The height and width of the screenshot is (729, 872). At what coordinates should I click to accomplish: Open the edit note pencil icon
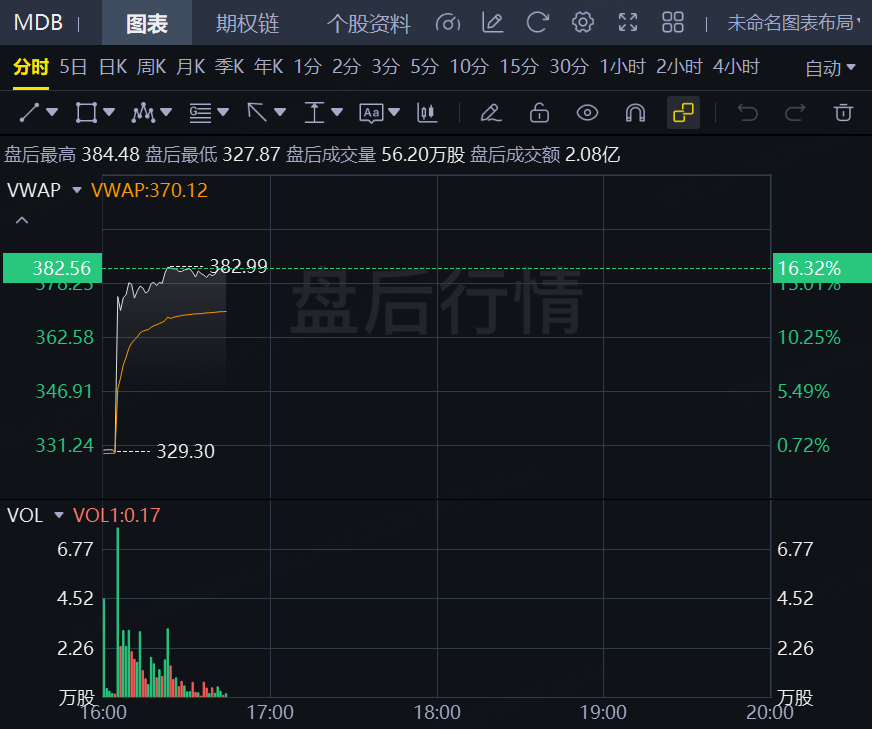coord(492,23)
